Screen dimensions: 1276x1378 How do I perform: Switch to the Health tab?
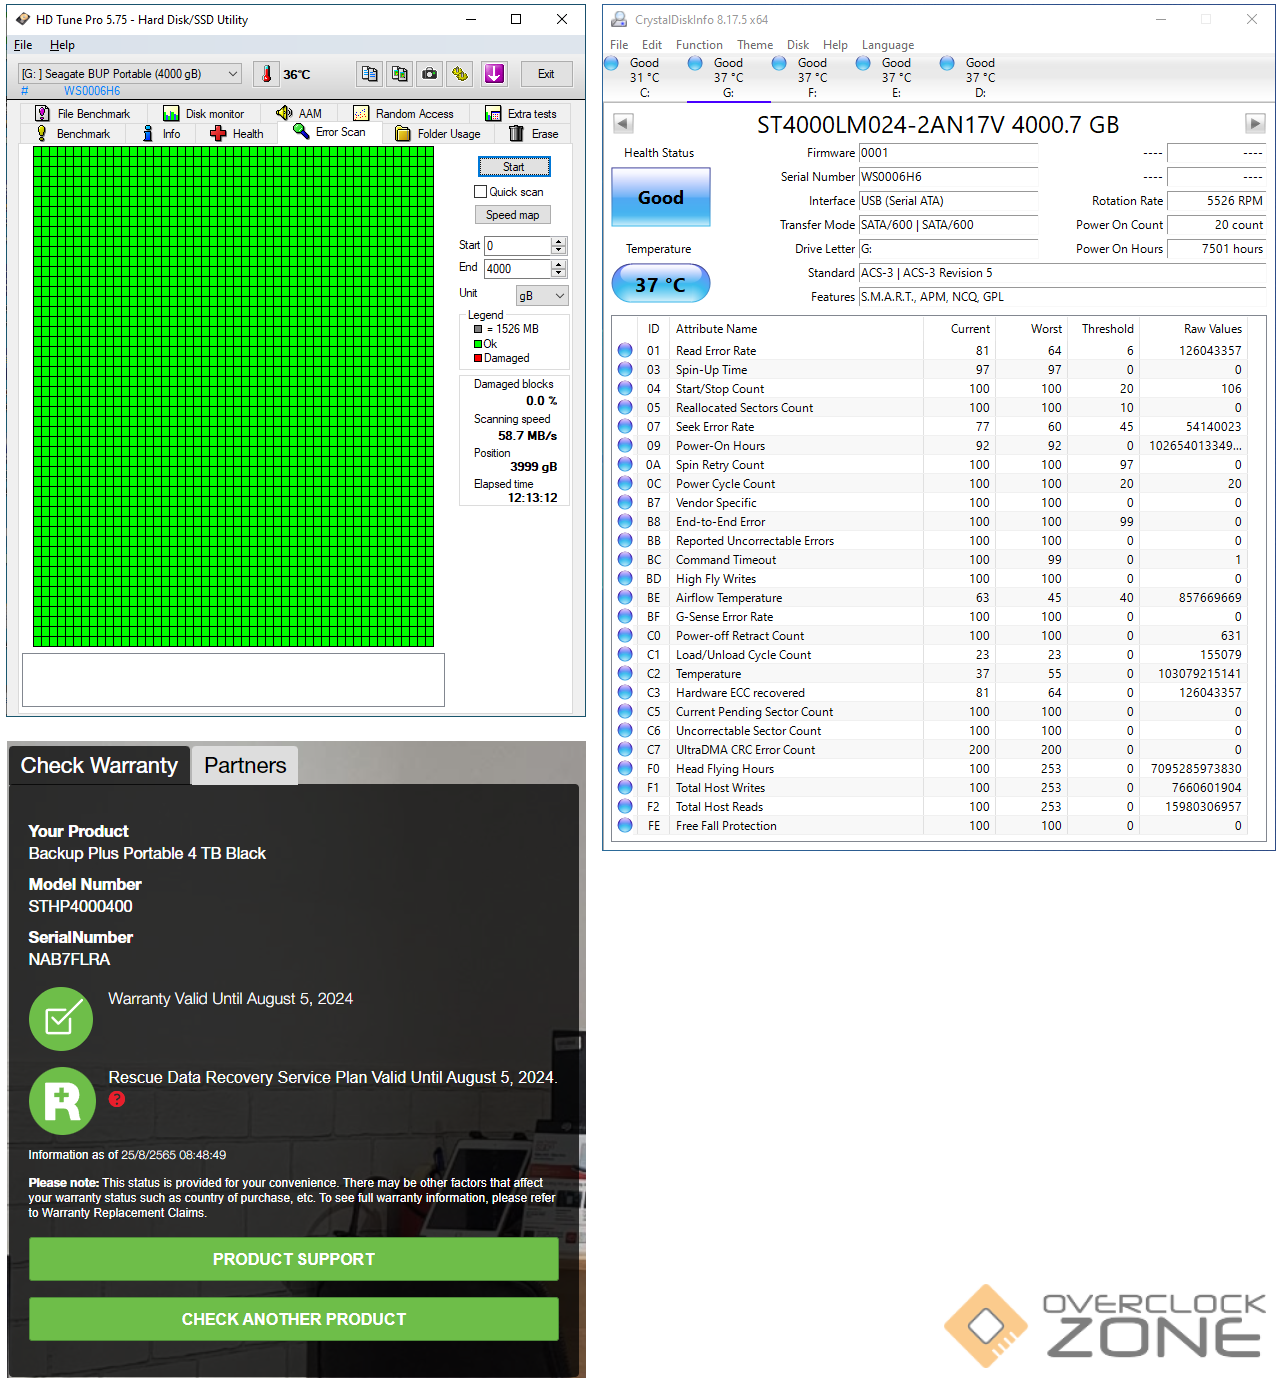tap(237, 134)
